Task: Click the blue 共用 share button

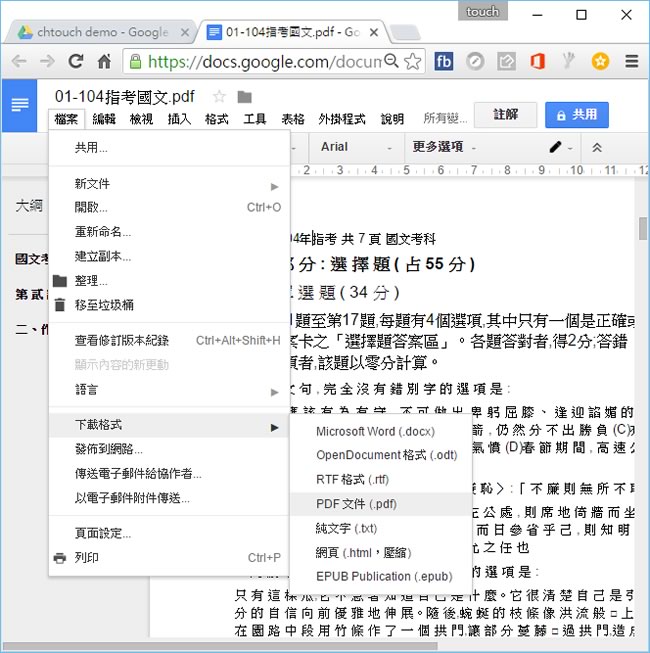Action: pos(575,115)
